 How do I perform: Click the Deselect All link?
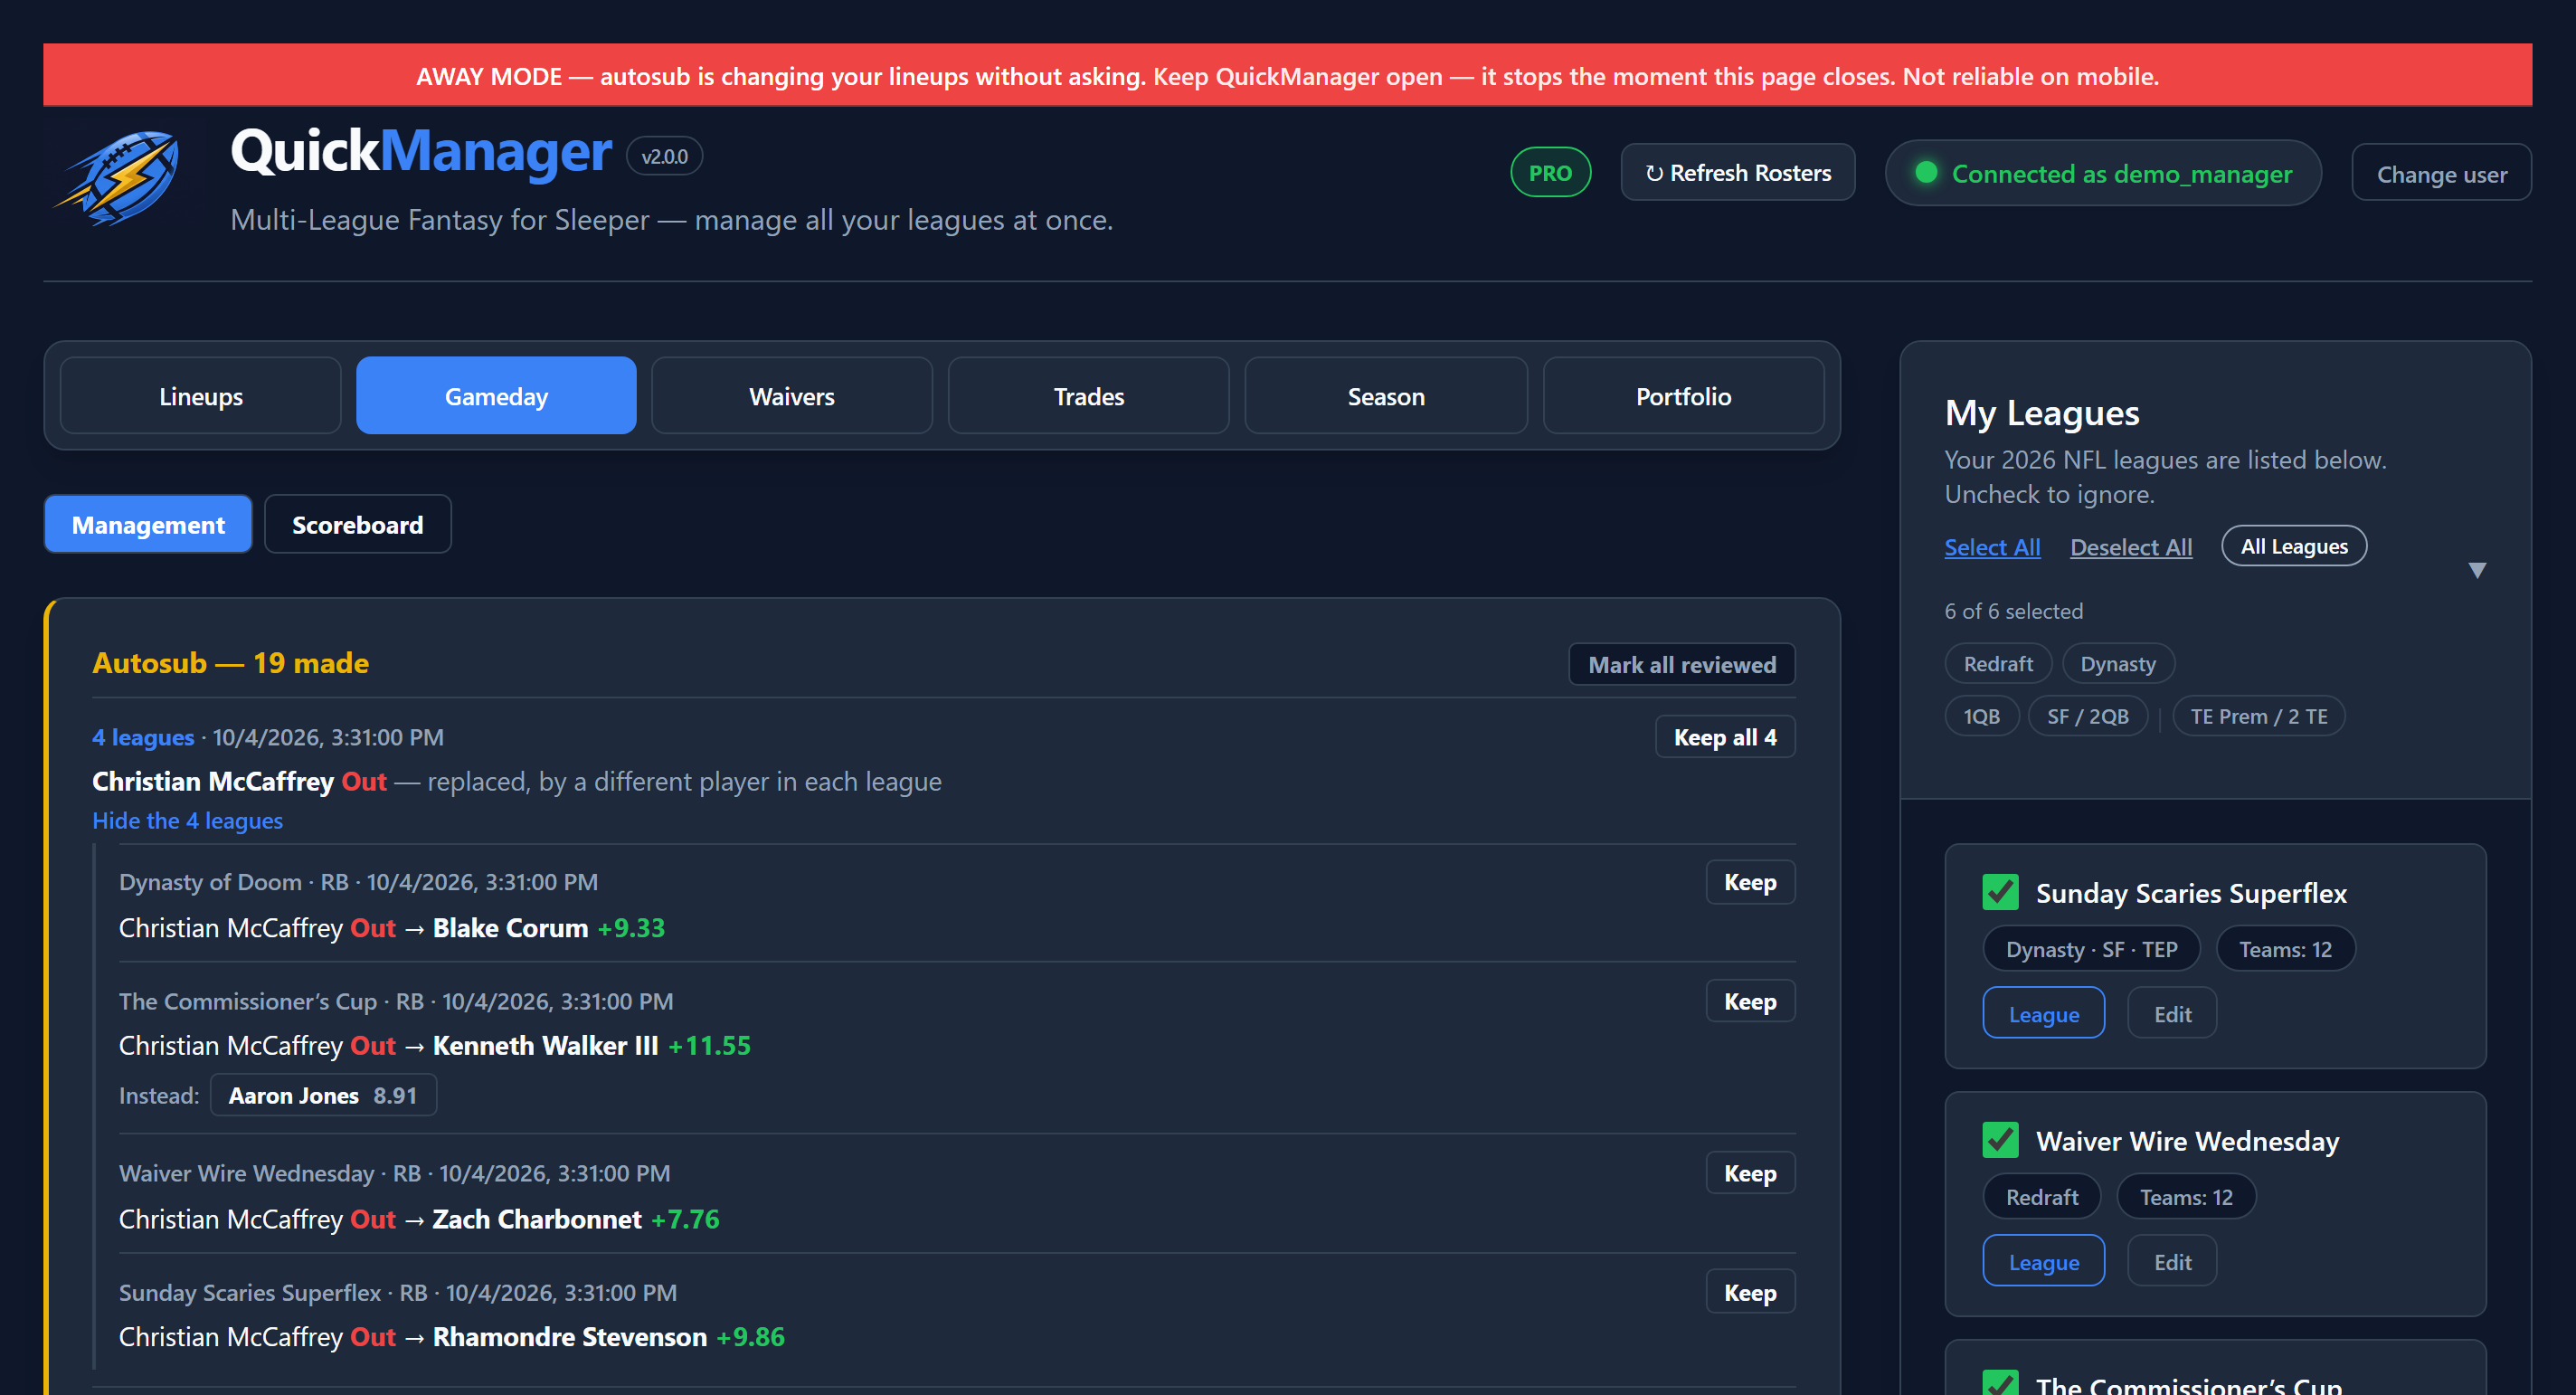pos(2130,547)
